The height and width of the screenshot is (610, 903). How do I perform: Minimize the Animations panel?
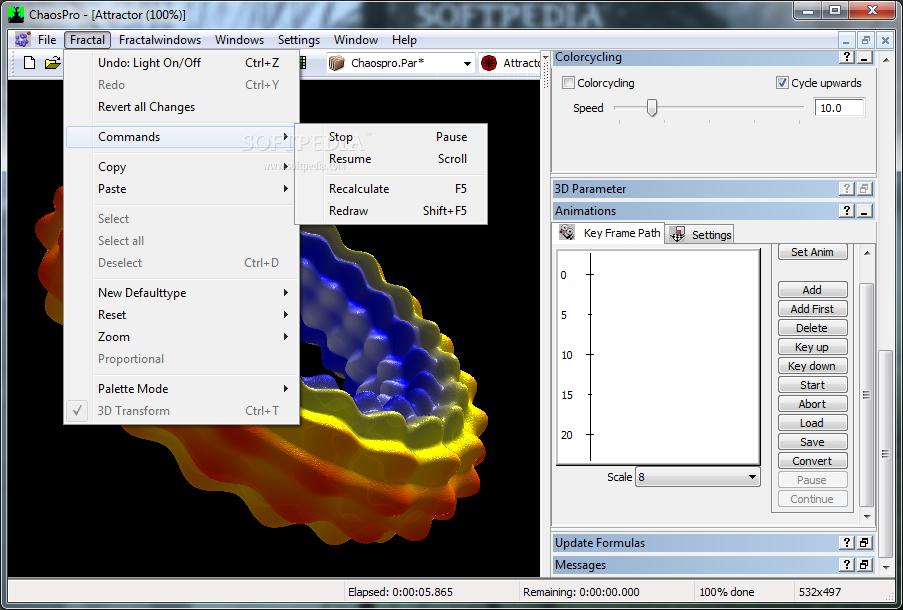click(864, 210)
